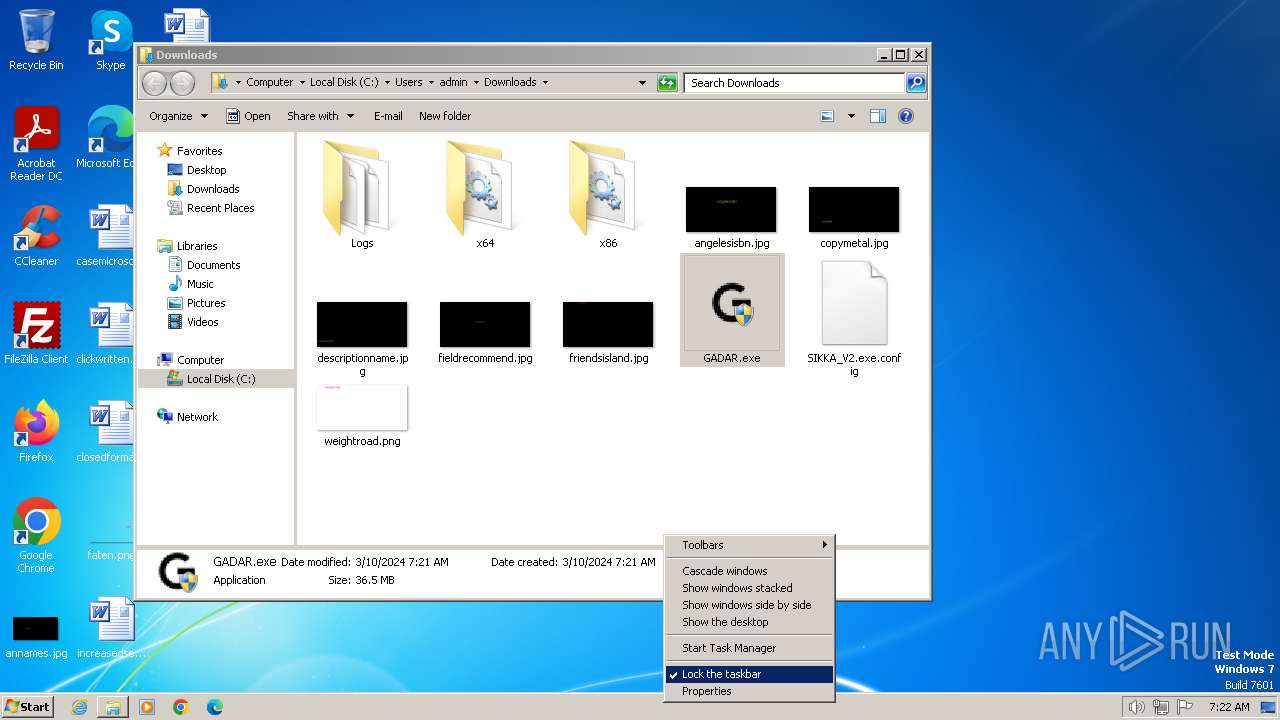The width and height of the screenshot is (1280, 720).
Task: Select Computer in navigation pane
Action: coord(200,360)
